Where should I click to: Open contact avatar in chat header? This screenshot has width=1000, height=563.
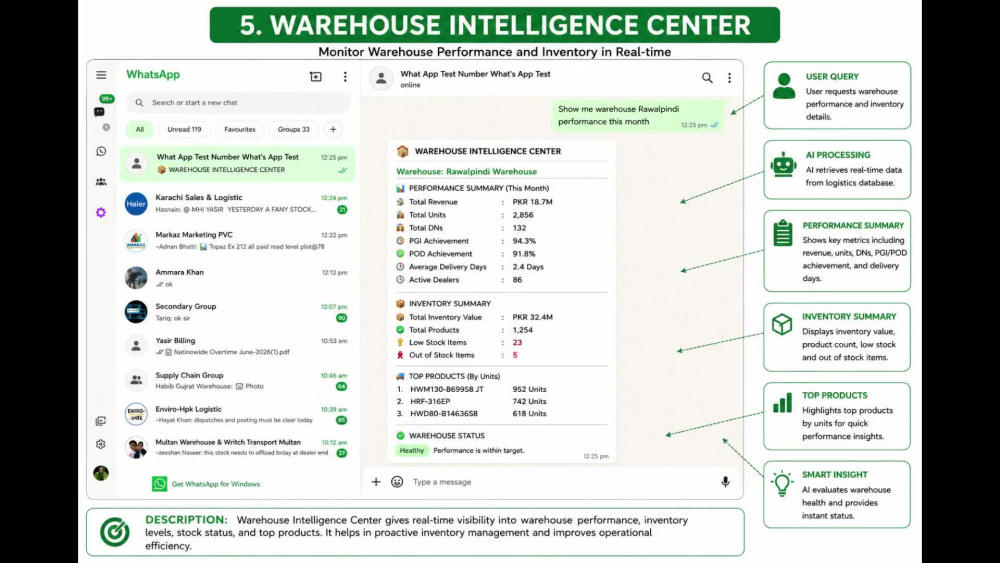pos(381,78)
